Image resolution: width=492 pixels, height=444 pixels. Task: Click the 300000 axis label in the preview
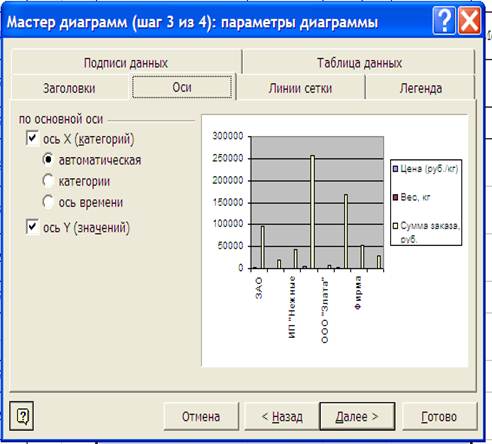tap(228, 136)
